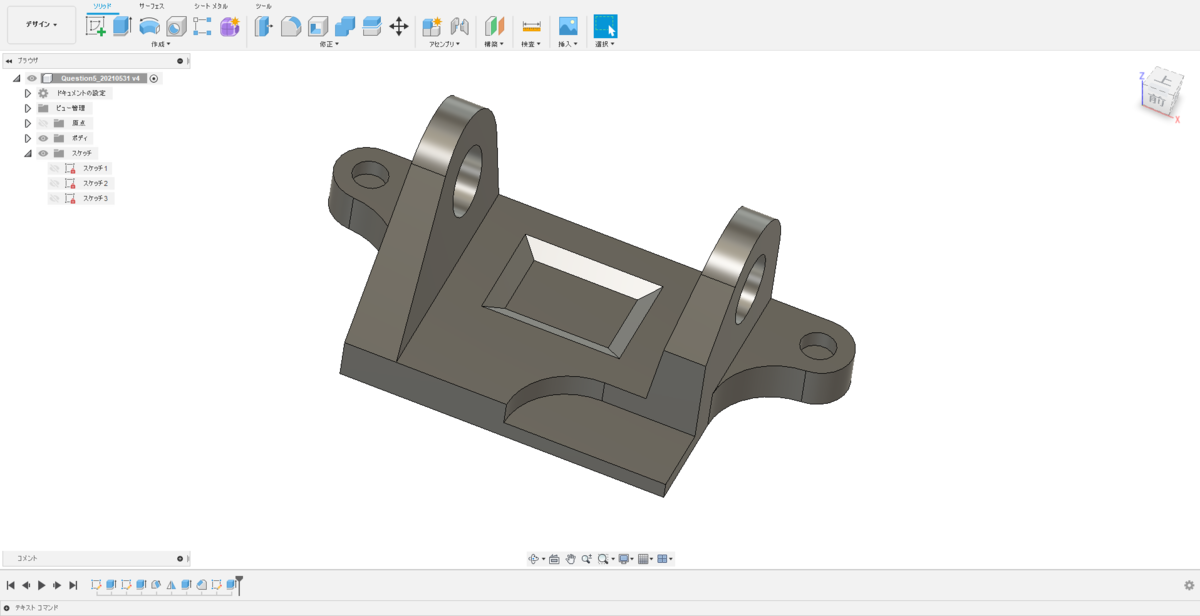1200x616 pixels.
Task: Select the Combine tool
Action: 345,27
